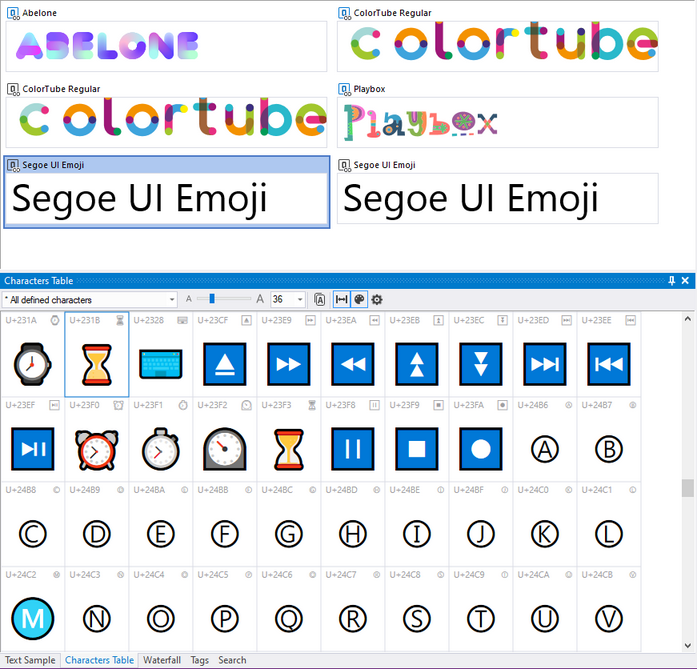This screenshot has width=697, height=669.
Task: Select the hourglass character U+231B
Action: (x=96, y=354)
